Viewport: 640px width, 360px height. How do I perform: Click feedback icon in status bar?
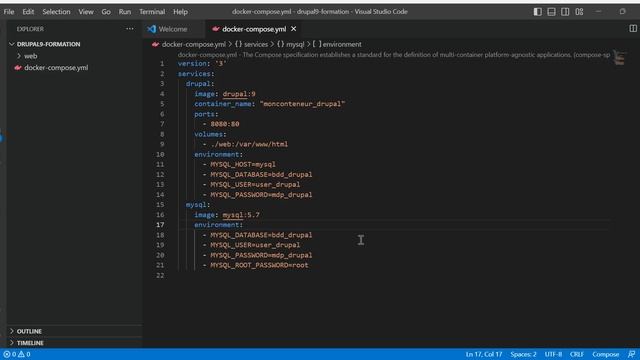631,354
